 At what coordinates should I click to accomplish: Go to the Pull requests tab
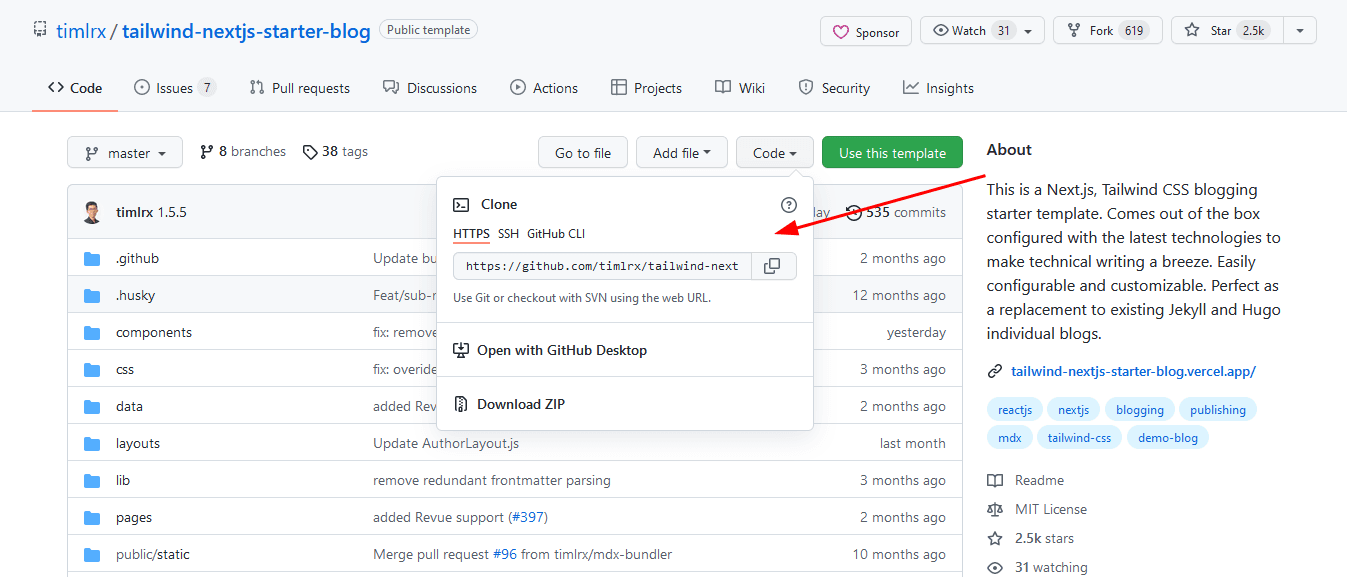[300, 88]
